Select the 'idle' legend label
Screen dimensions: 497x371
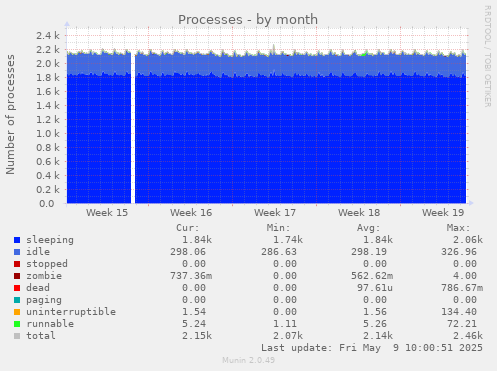[x=38, y=252]
